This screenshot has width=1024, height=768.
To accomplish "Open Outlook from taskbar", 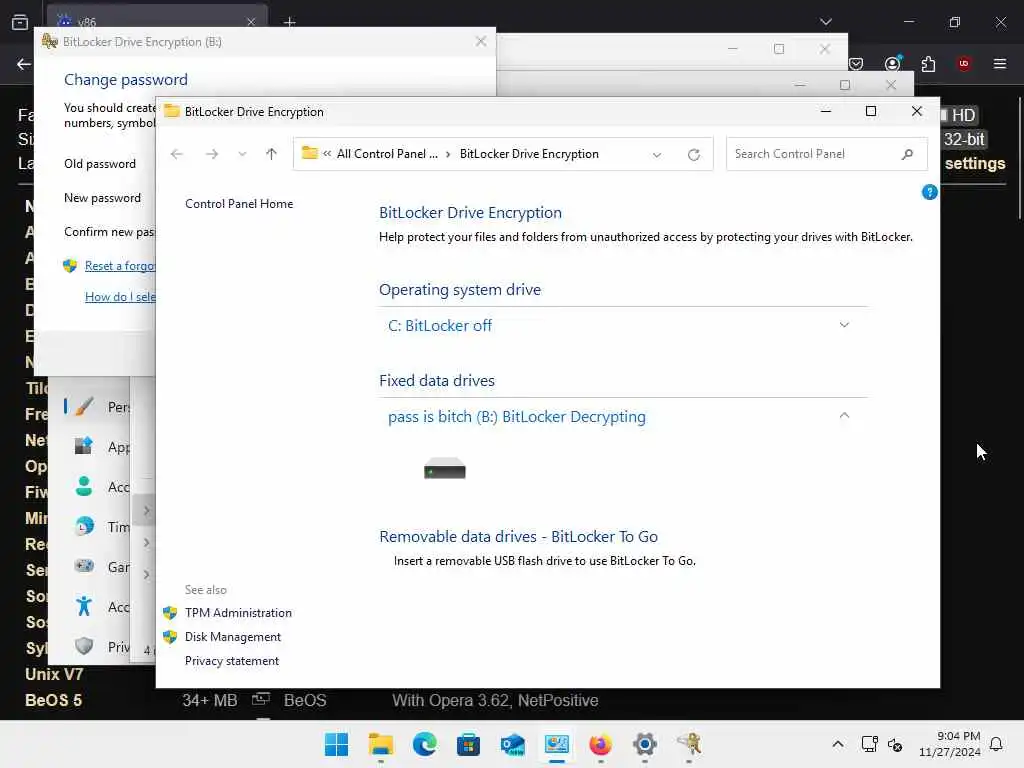I will 513,744.
